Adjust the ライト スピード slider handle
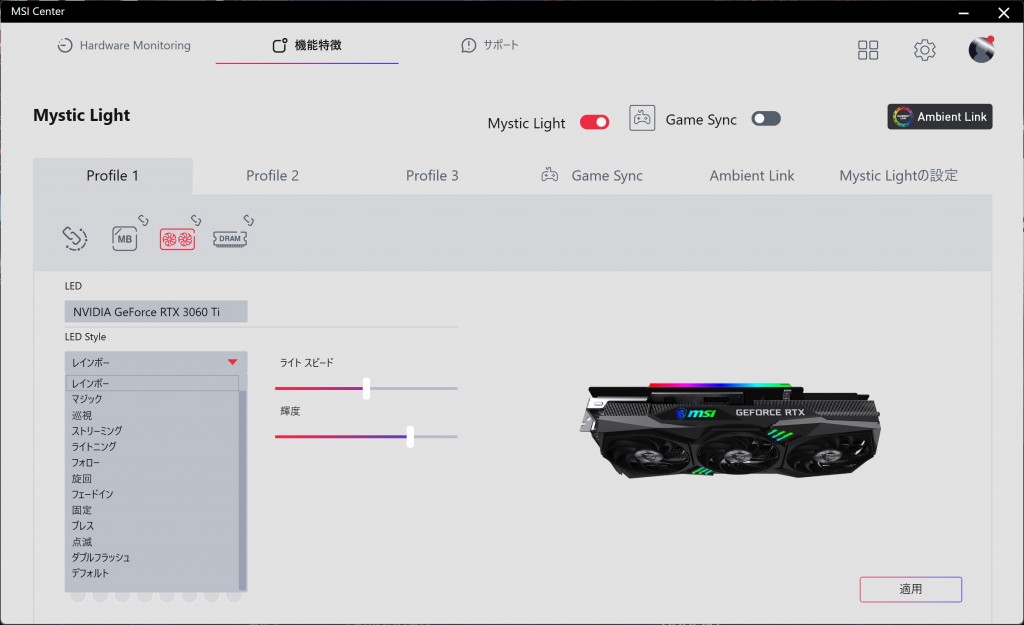Image resolution: width=1024 pixels, height=625 pixels. pyautogui.click(x=366, y=388)
